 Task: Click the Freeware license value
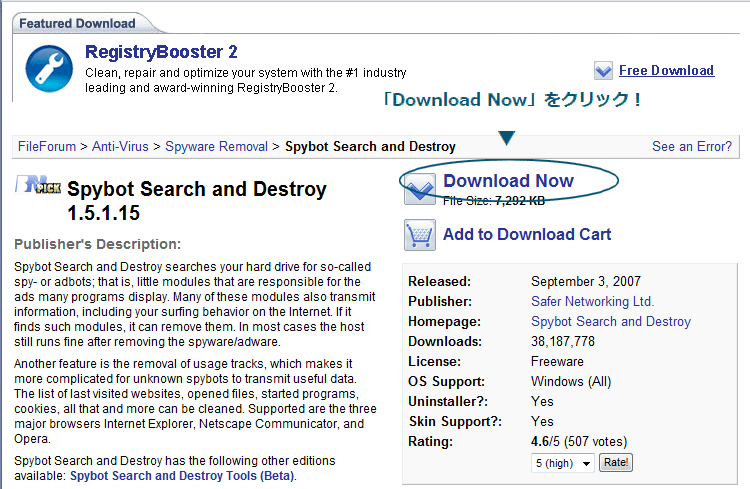557,362
